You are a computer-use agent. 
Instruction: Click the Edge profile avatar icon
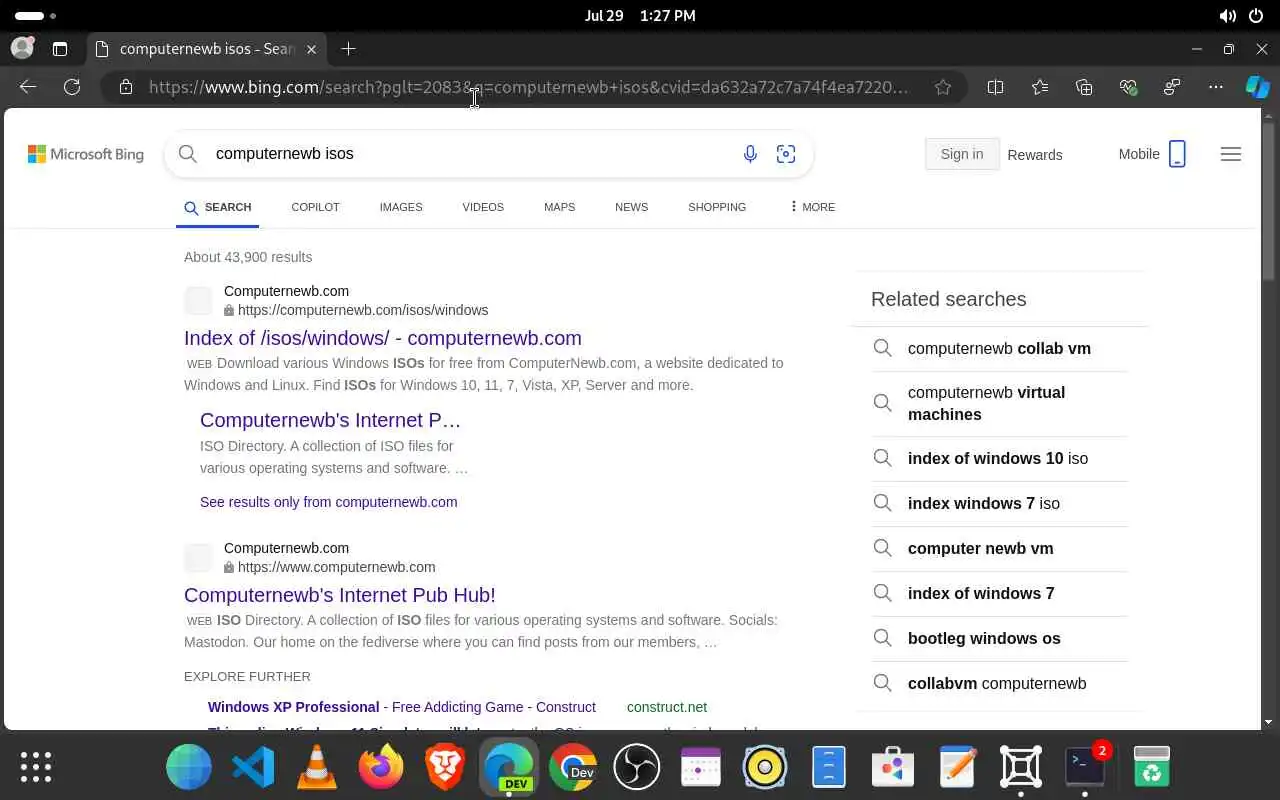click(x=22, y=48)
